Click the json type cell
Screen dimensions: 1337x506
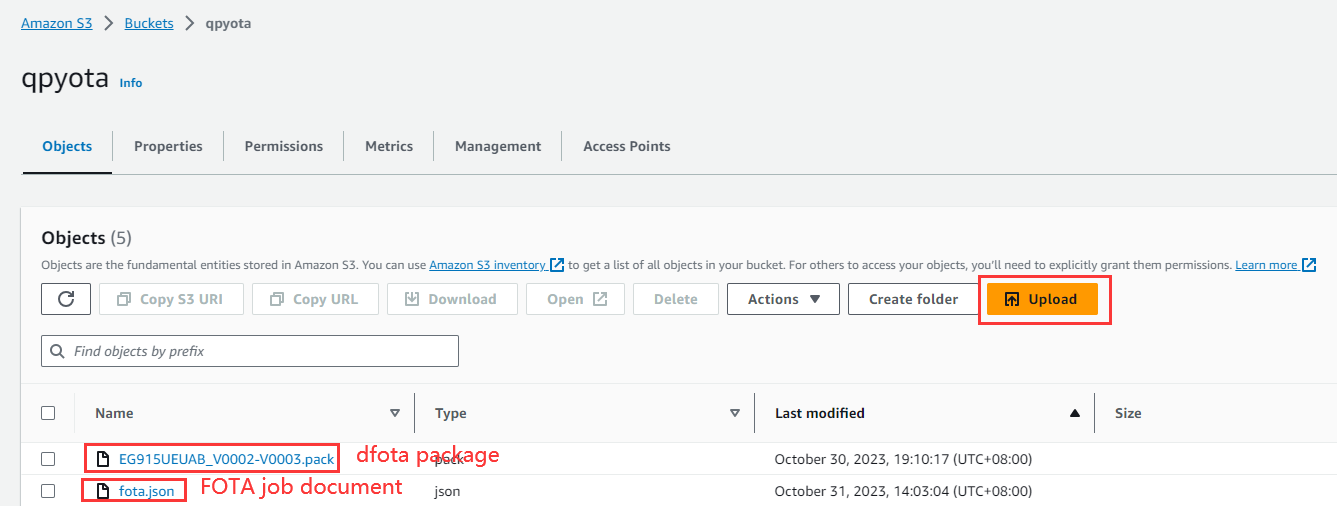tap(447, 491)
